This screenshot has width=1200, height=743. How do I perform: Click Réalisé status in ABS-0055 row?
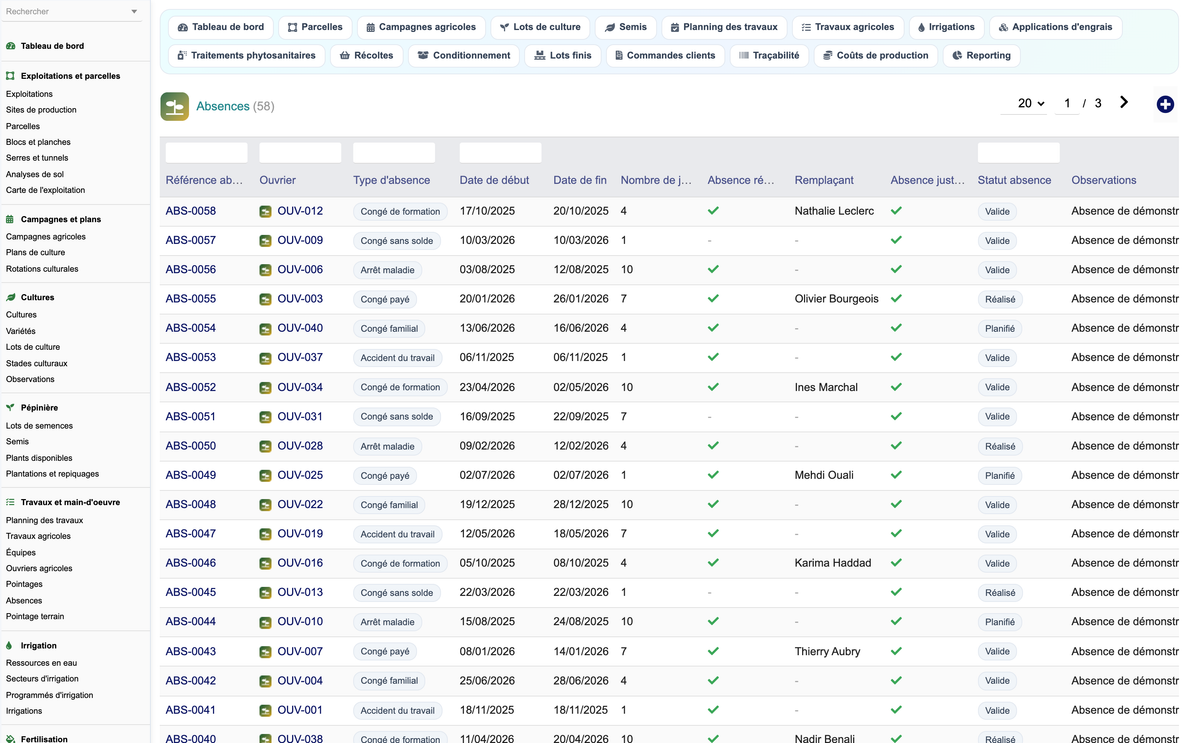pyautogui.click(x=1000, y=299)
